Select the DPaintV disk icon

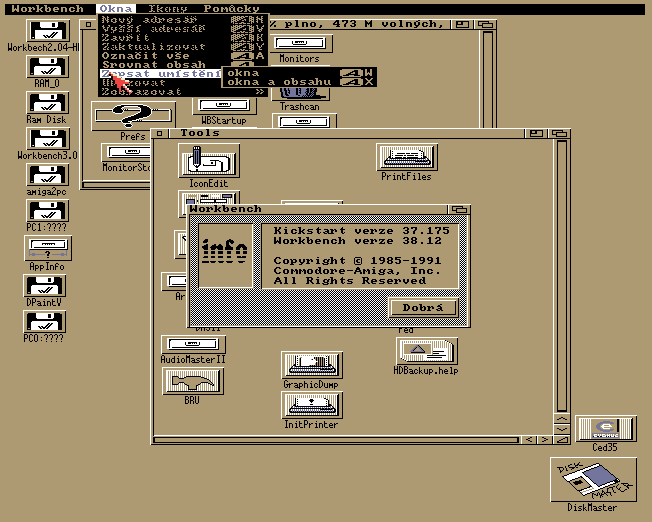pyautogui.click(x=46, y=287)
